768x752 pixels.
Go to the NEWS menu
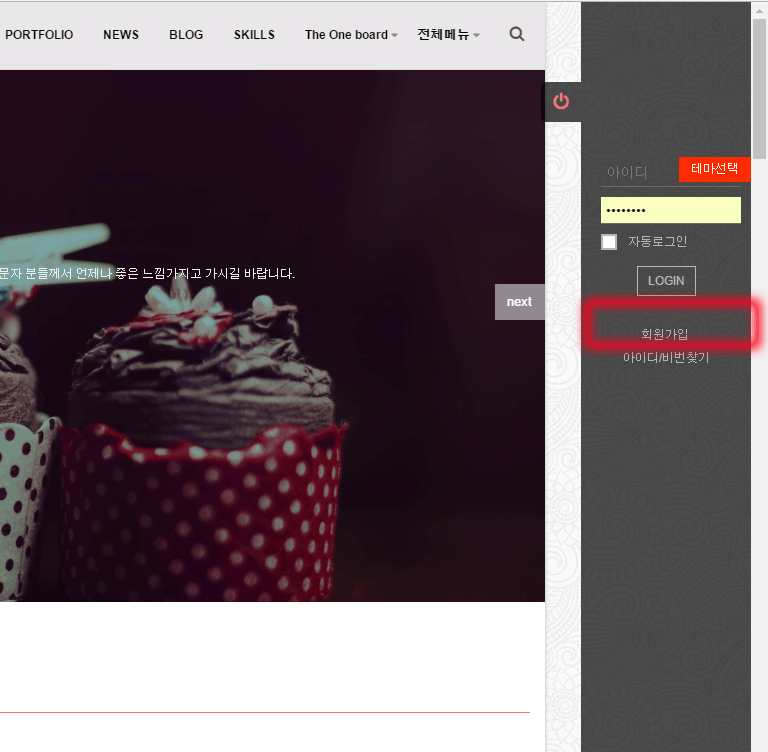click(x=121, y=35)
